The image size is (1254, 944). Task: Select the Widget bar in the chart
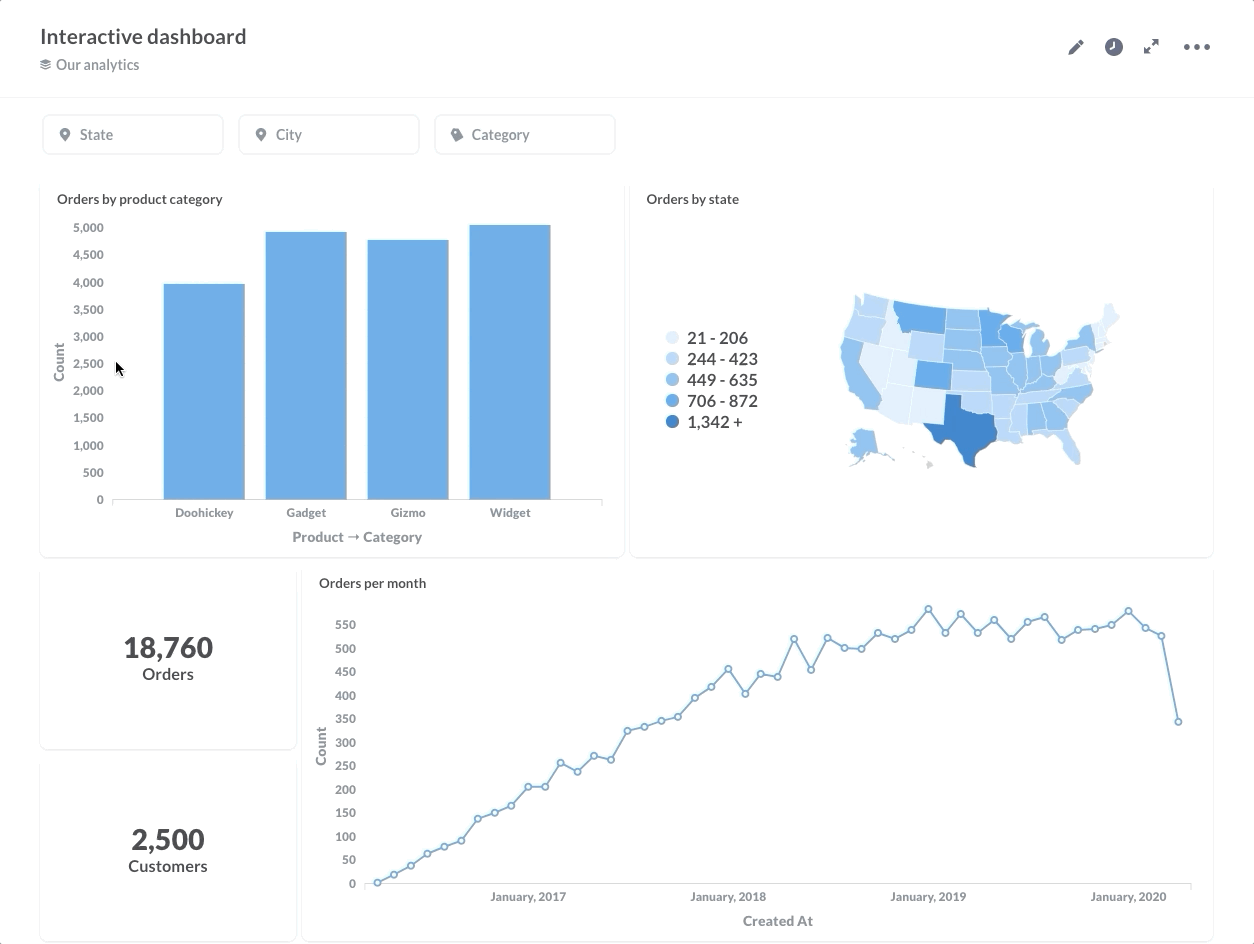[510, 362]
